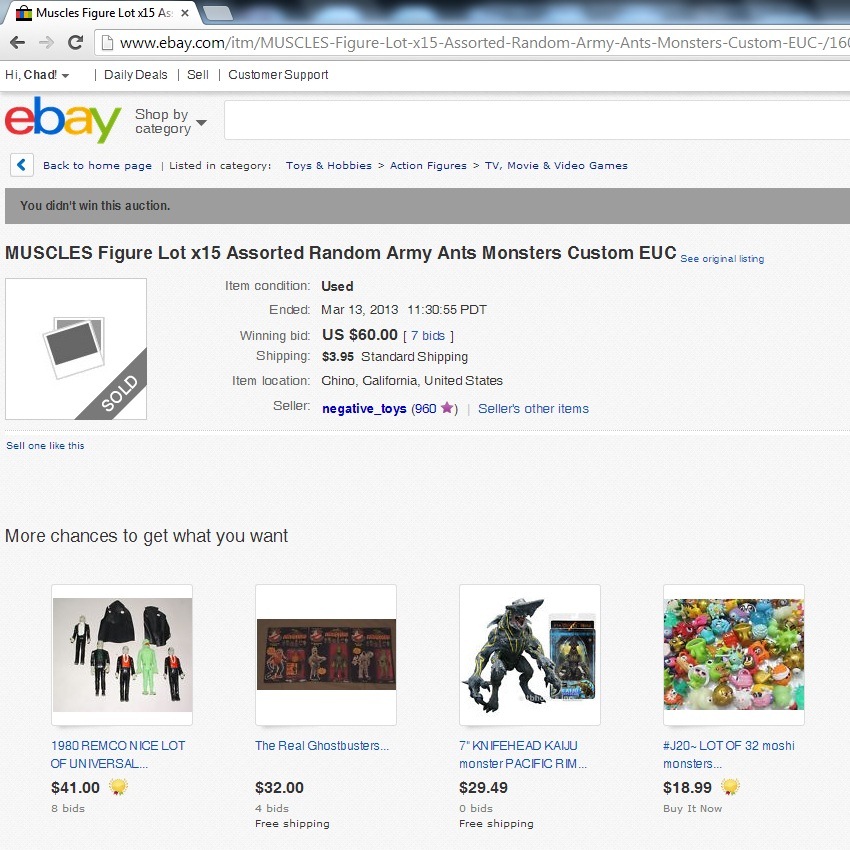850x850 pixels.
Task: Click See original listing link
Action: [x=722, y=259]
